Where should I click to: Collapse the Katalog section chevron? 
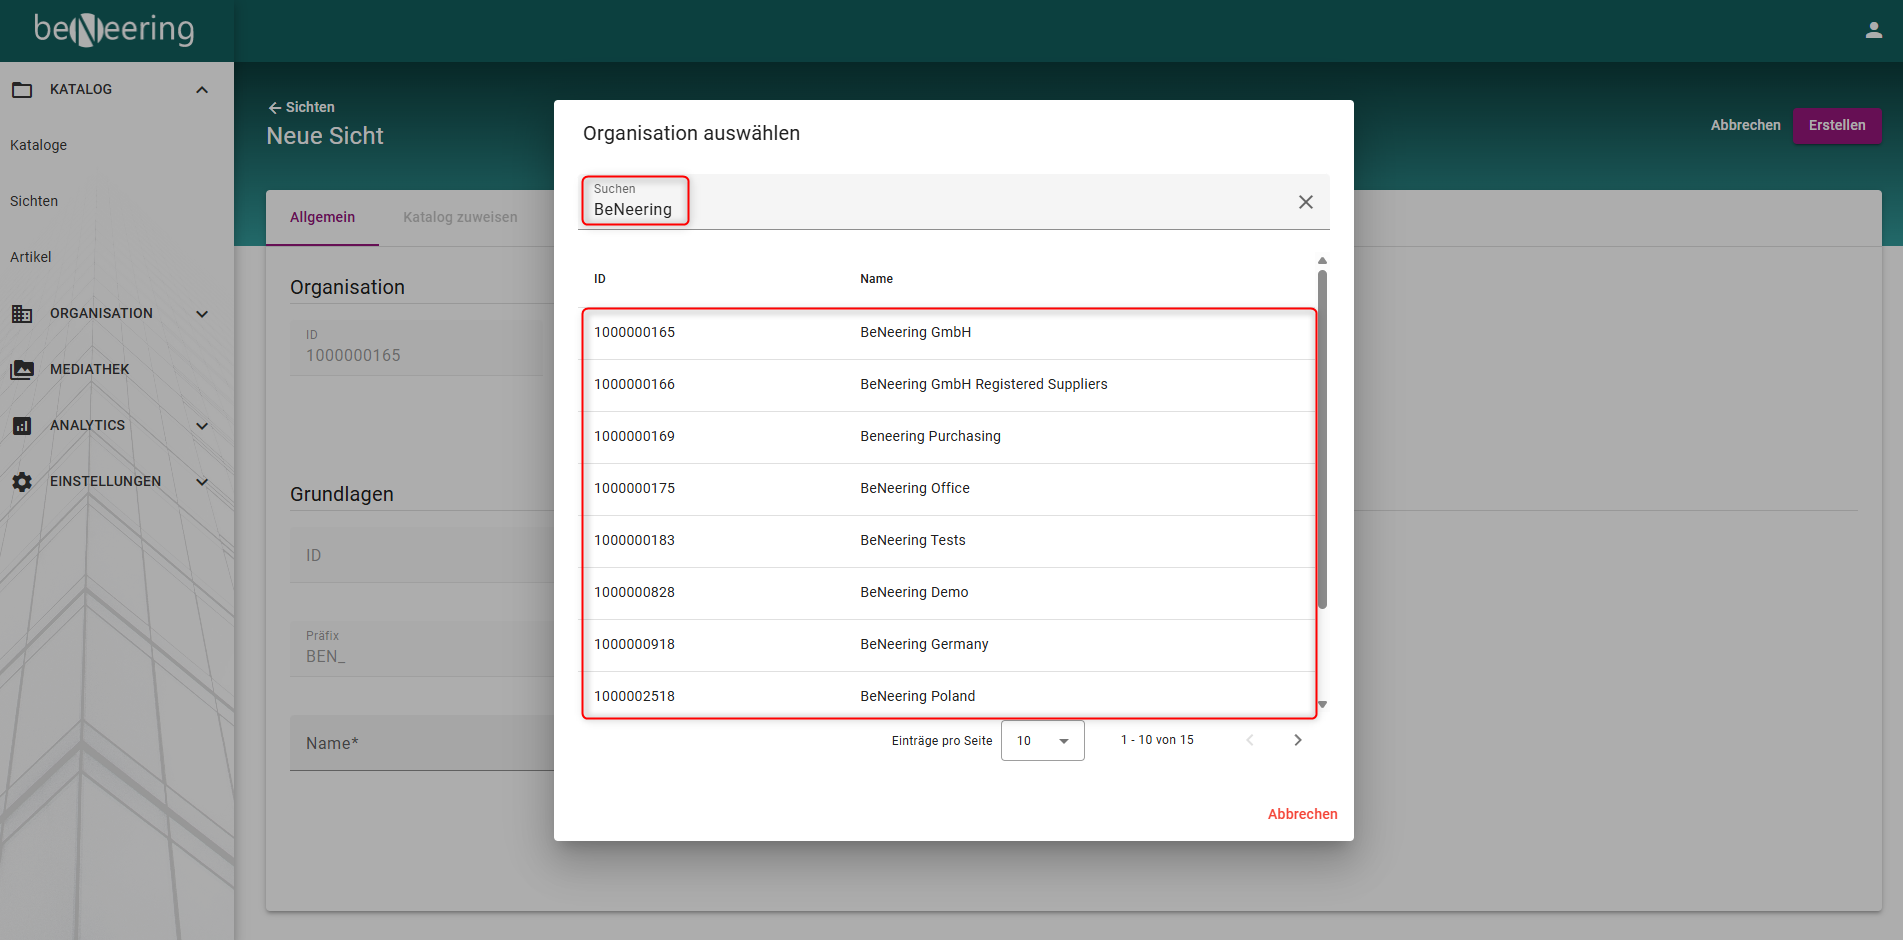tap(202, 90)
